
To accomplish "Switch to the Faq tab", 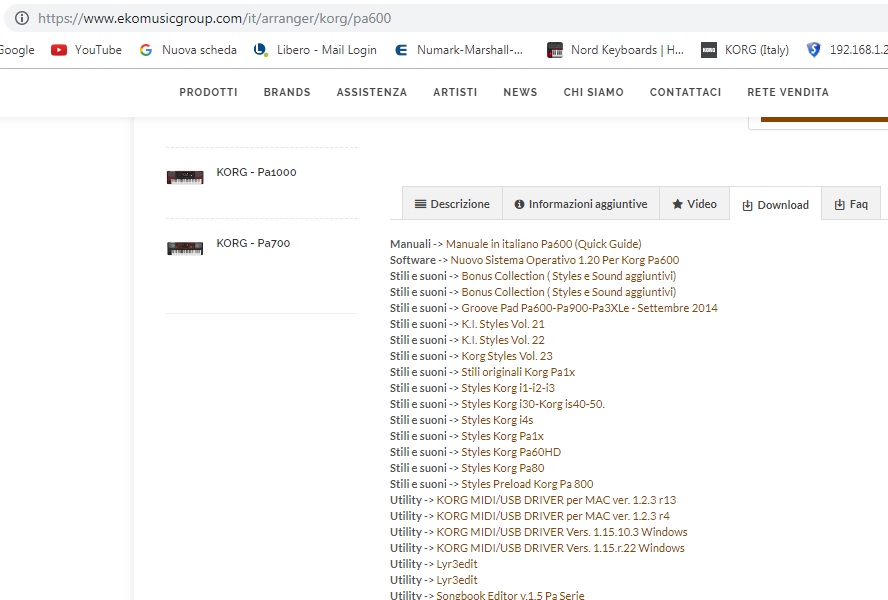I will pyautogui.click(x=851, y=204).
